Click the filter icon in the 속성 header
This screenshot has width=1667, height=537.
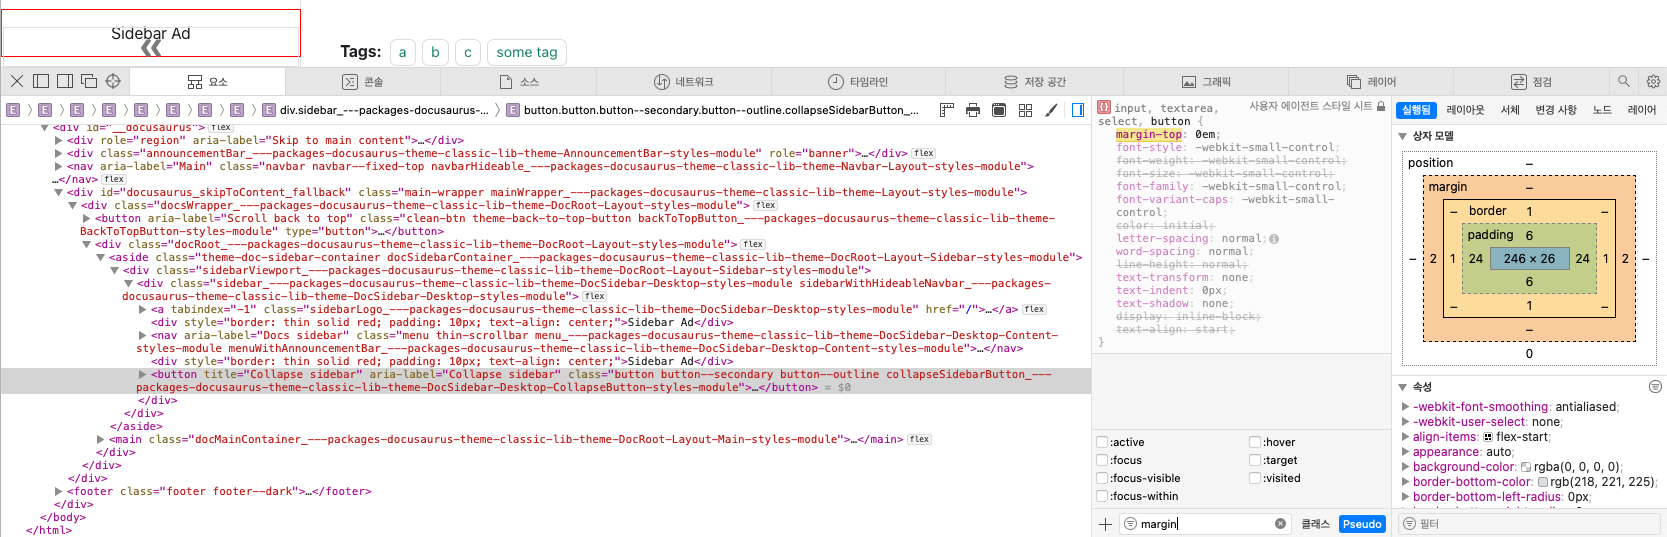(1655, 387)
